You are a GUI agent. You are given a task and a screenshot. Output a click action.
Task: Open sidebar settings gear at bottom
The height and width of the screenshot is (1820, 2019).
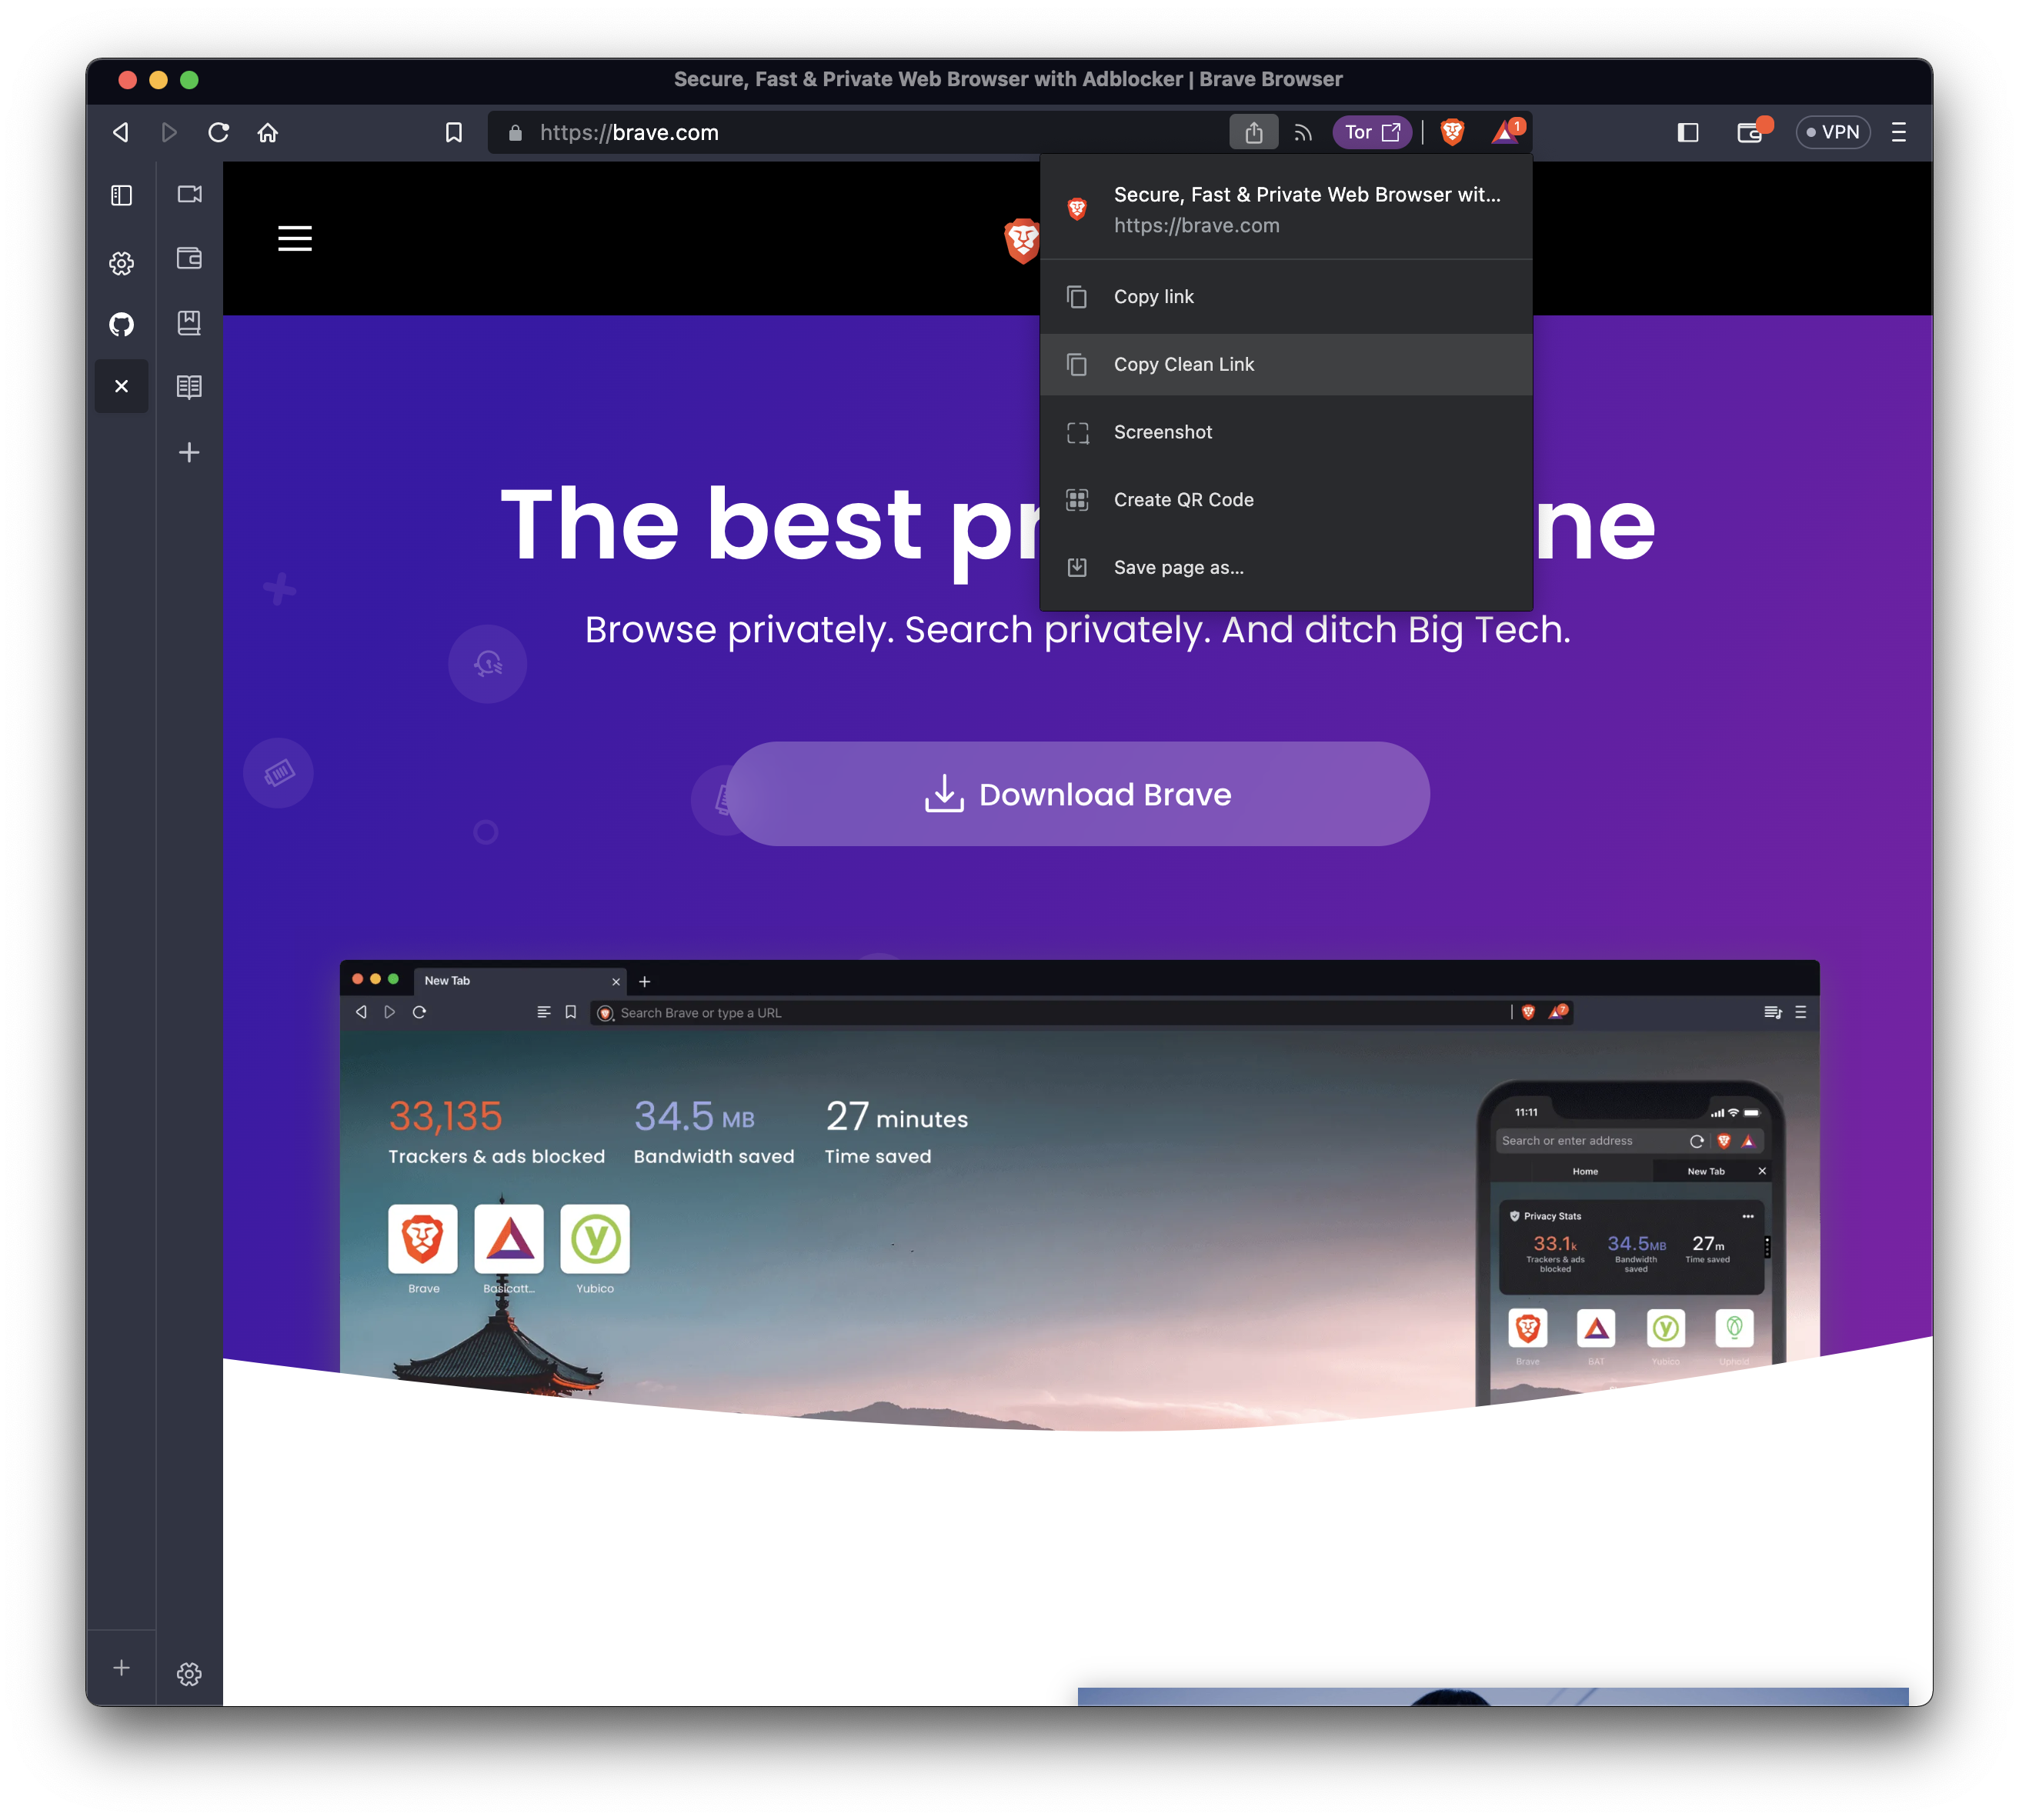[189, 1674]
